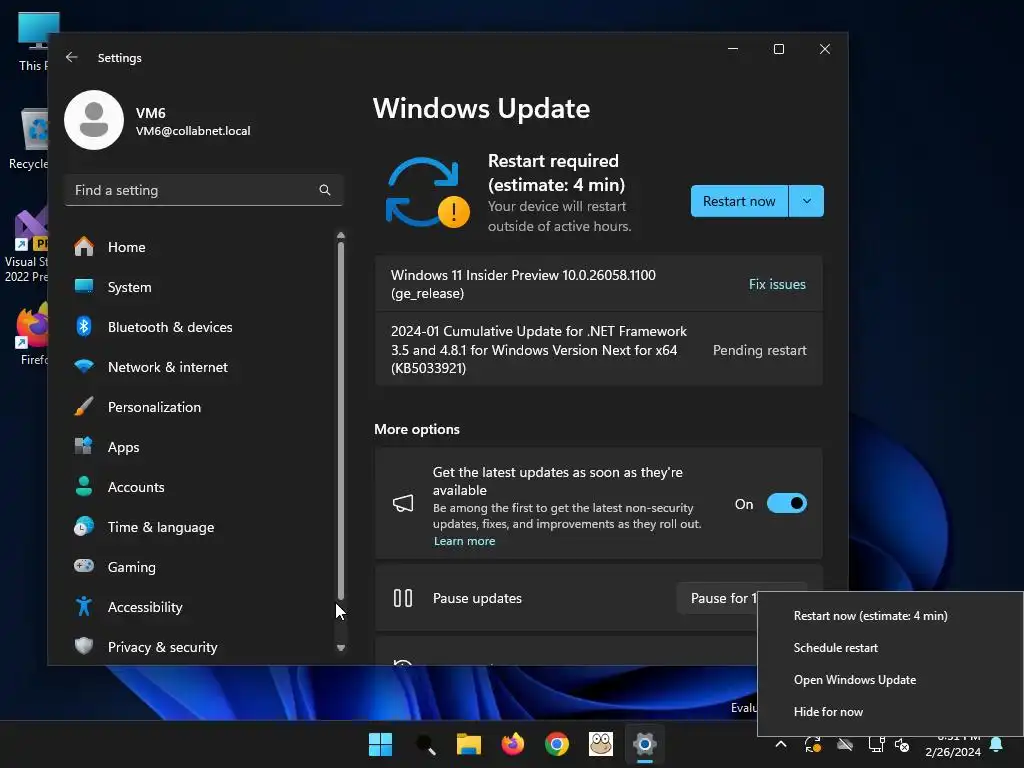The image size is (1024, 768).
Task: Click the sidebar scrollbar down arrow
Action: pyautogui.click(x=340, y=648)
